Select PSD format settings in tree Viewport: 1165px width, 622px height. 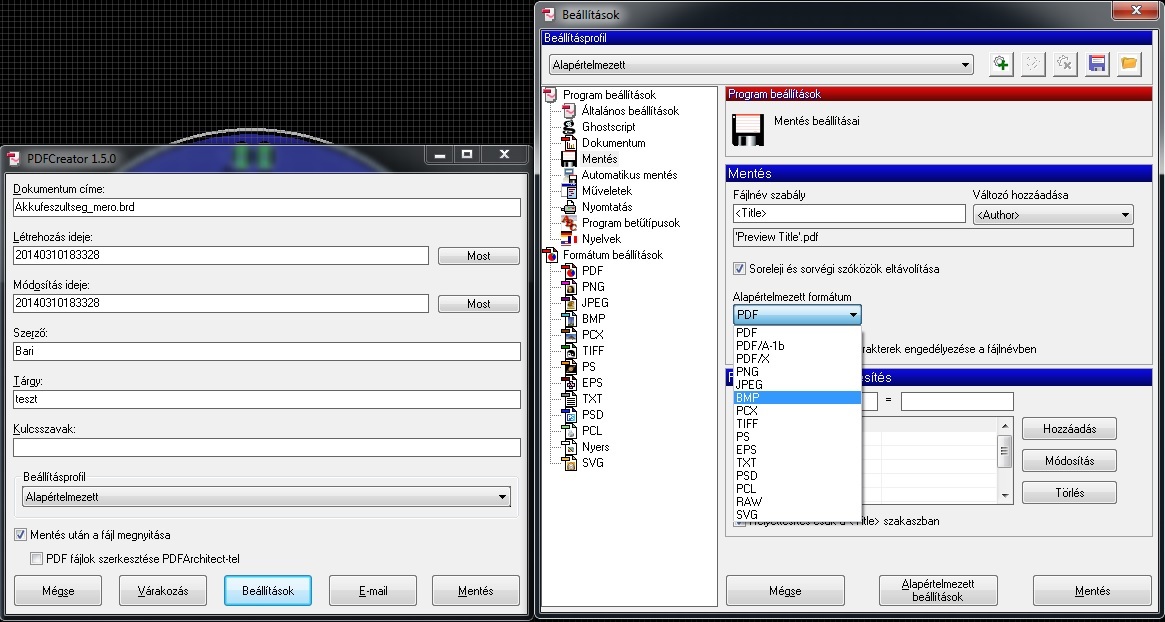pyautogui.click(x=593, y=415)
